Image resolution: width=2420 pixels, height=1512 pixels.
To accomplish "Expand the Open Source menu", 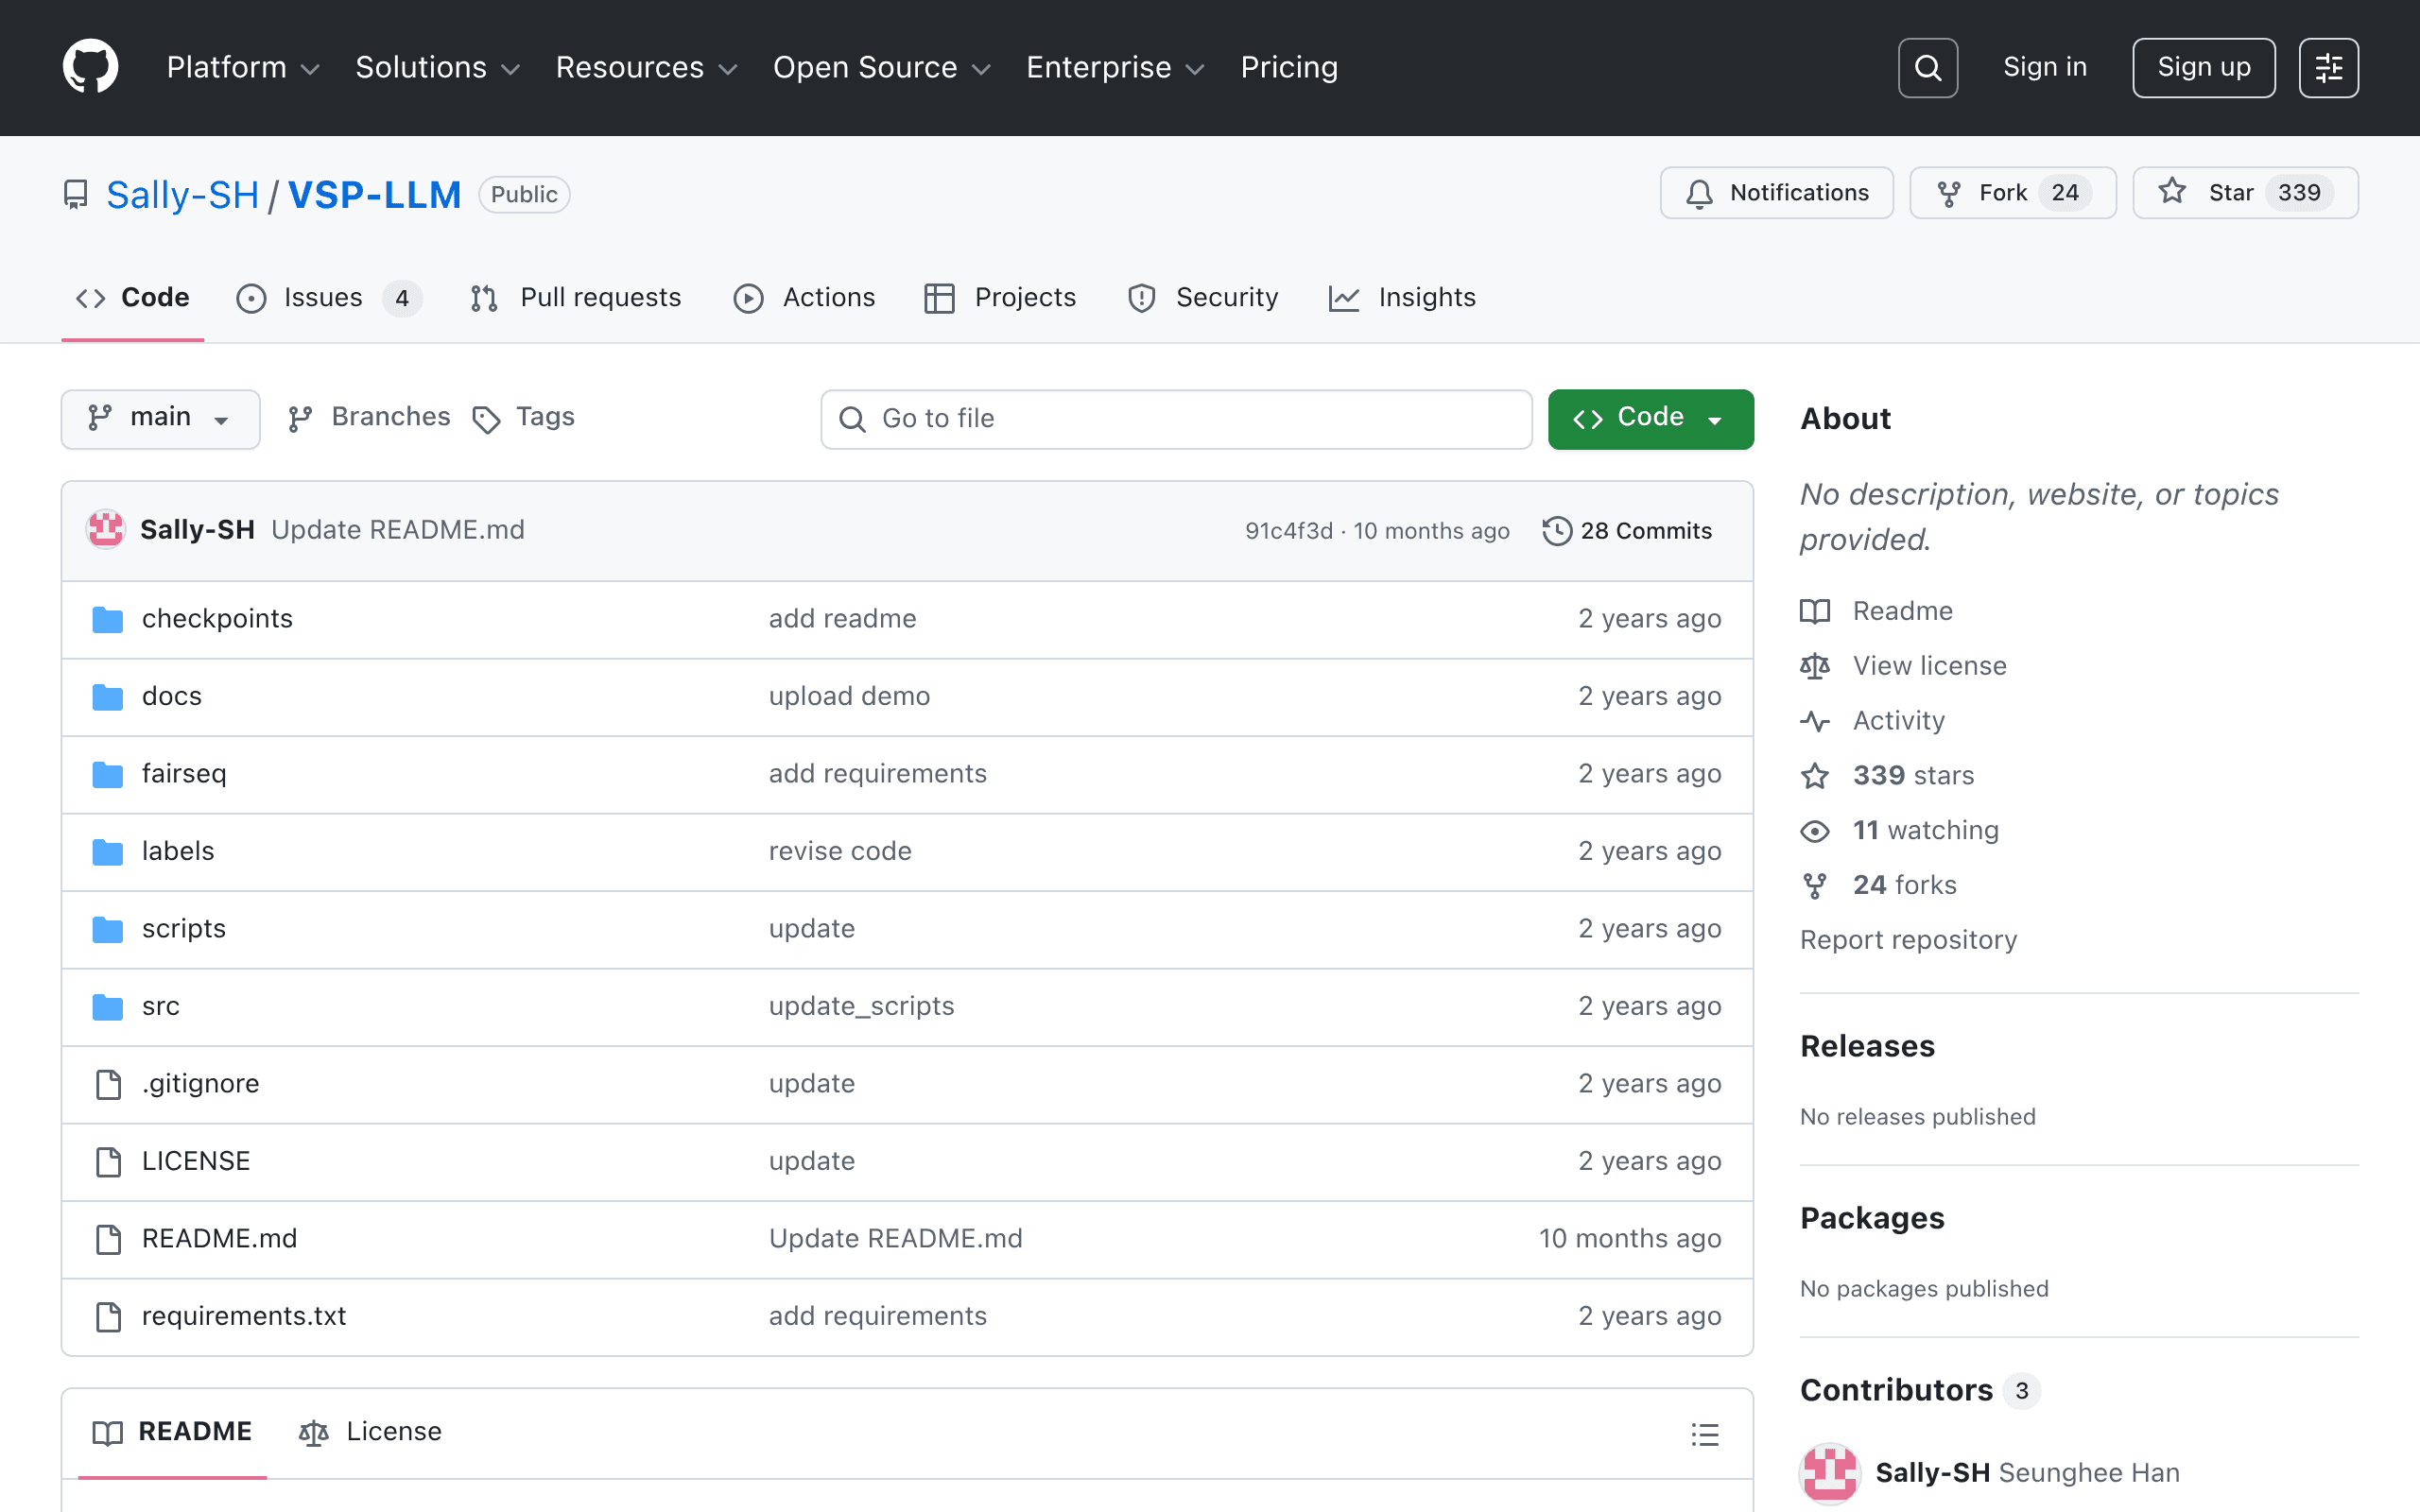I will [x=881, y=67].
